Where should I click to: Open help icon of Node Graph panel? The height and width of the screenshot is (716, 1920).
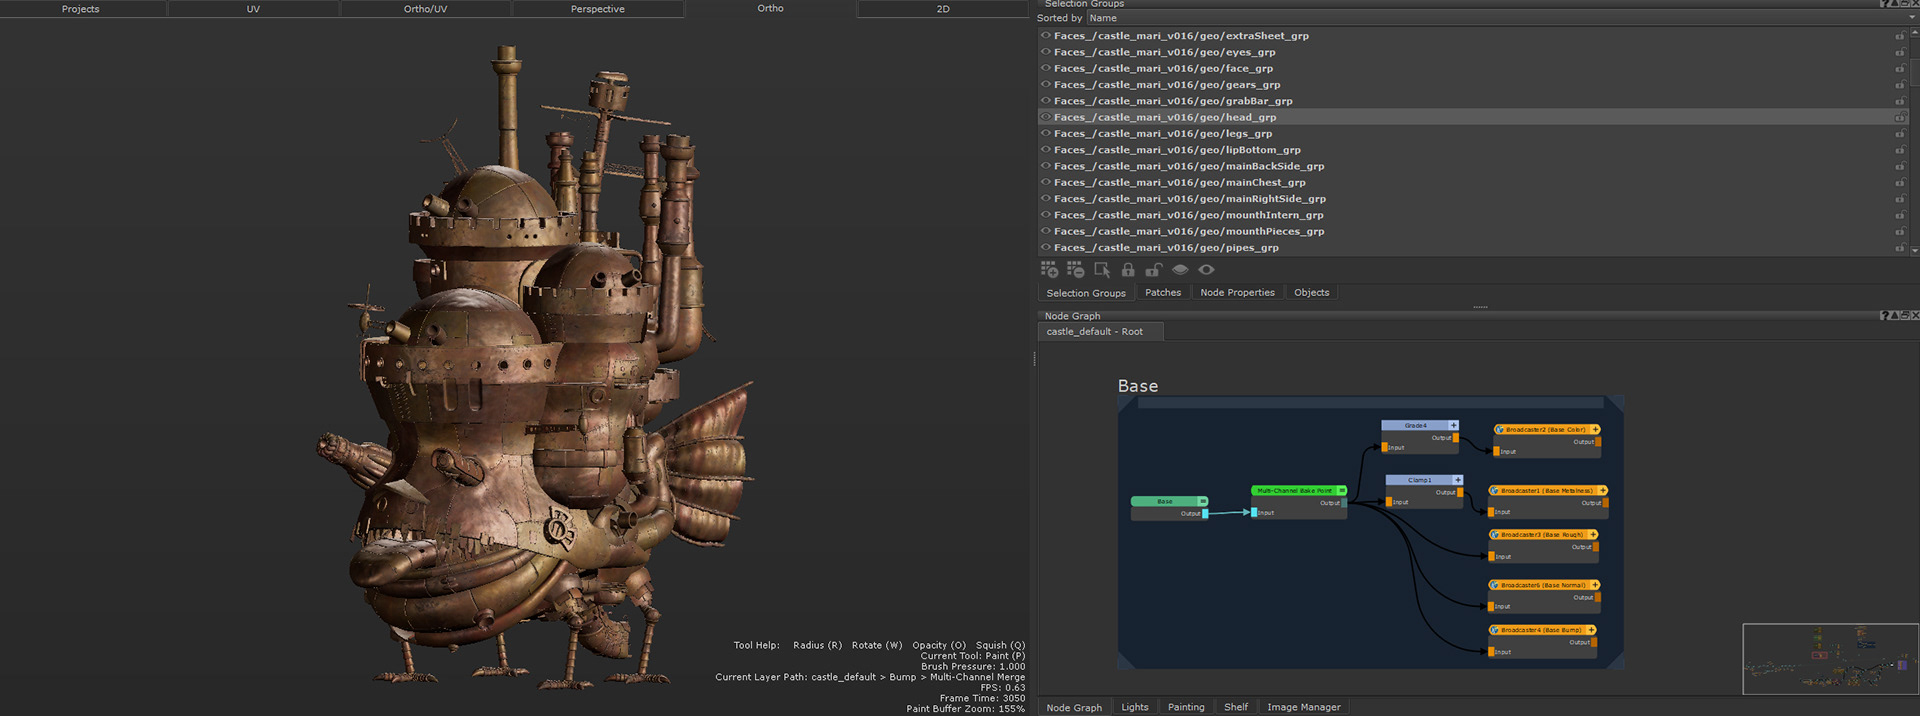[x=1884, y=315]
